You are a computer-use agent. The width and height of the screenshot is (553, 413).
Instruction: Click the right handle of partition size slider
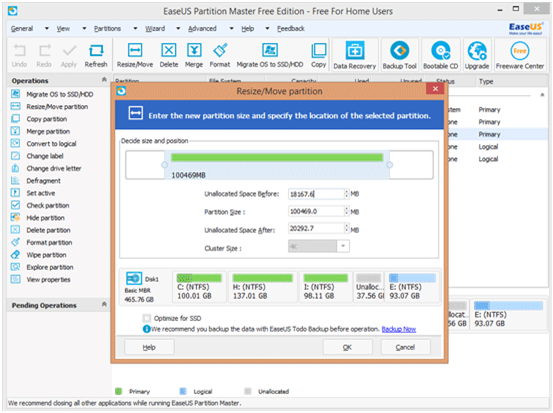[389, 165]
